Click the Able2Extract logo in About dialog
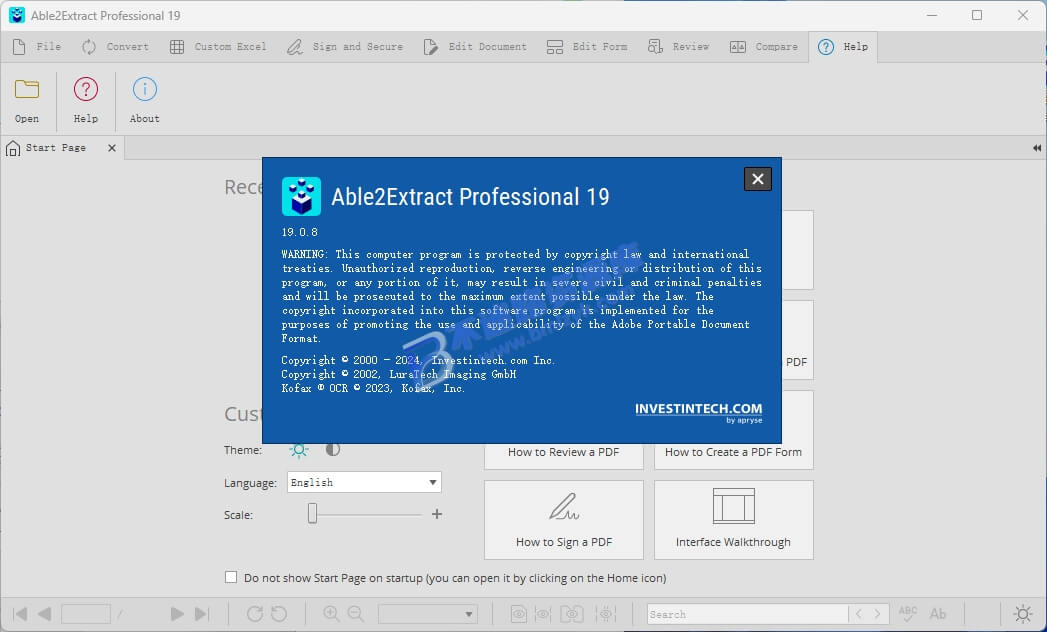1047x632 pixels. [301, 196]
